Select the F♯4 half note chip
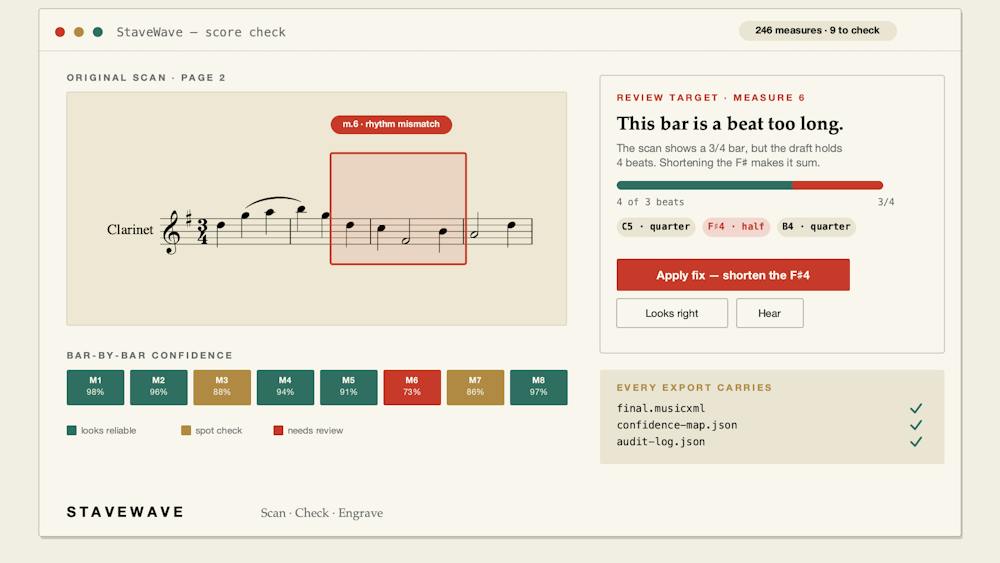Screen dimensions: 1000x563 pyautogui.click(x=736, y=226)
